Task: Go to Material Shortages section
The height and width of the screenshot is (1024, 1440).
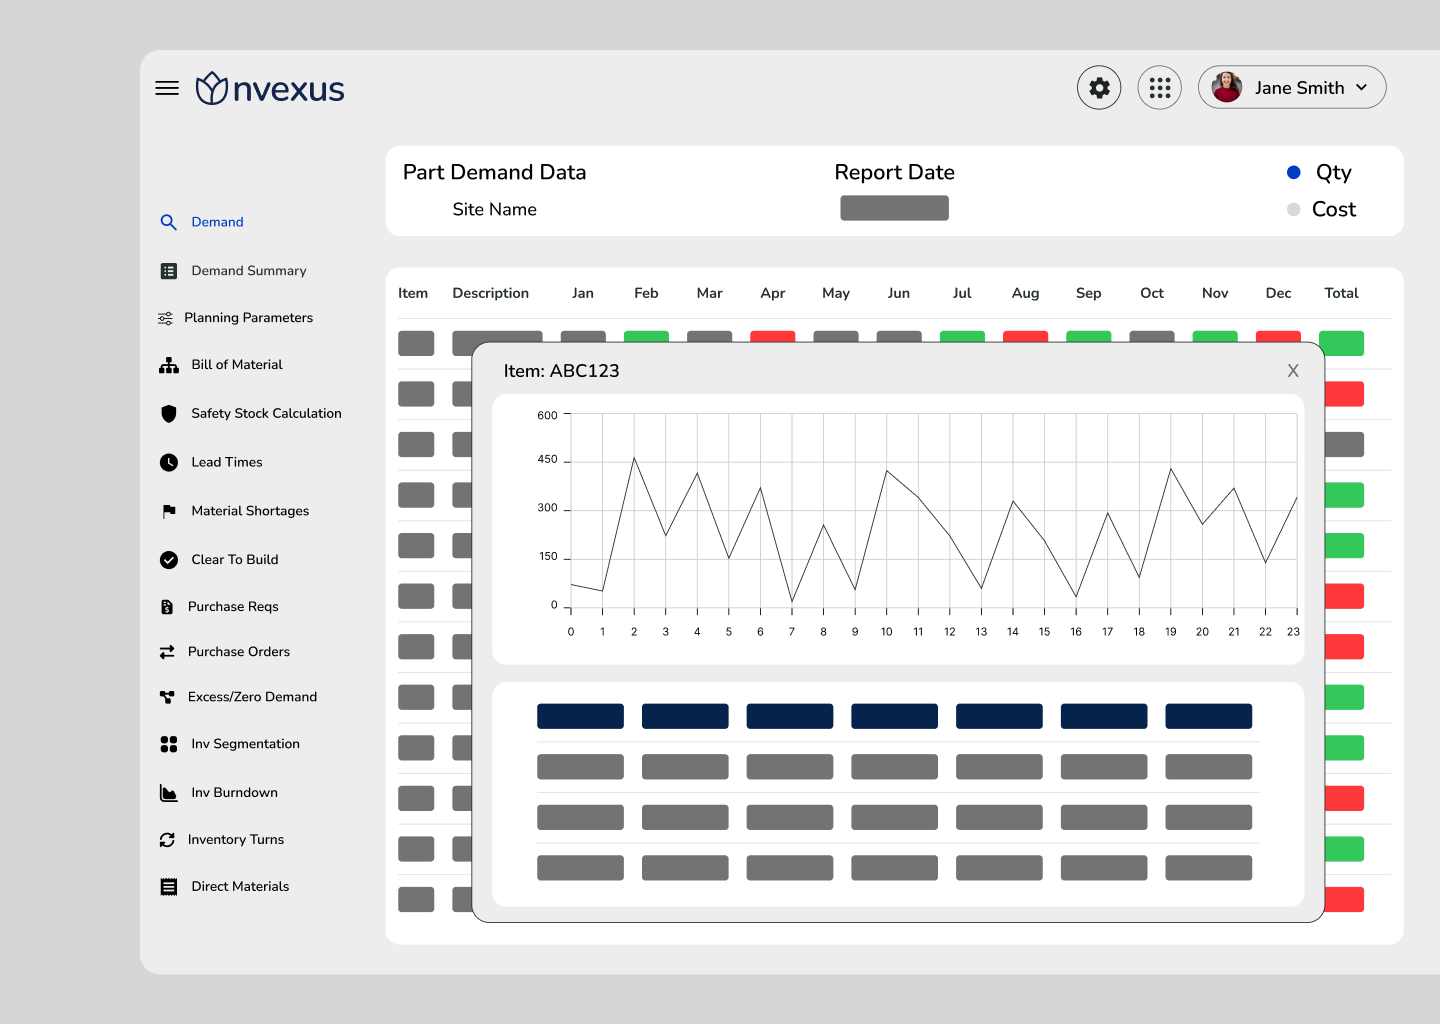Action: point(250,511)
